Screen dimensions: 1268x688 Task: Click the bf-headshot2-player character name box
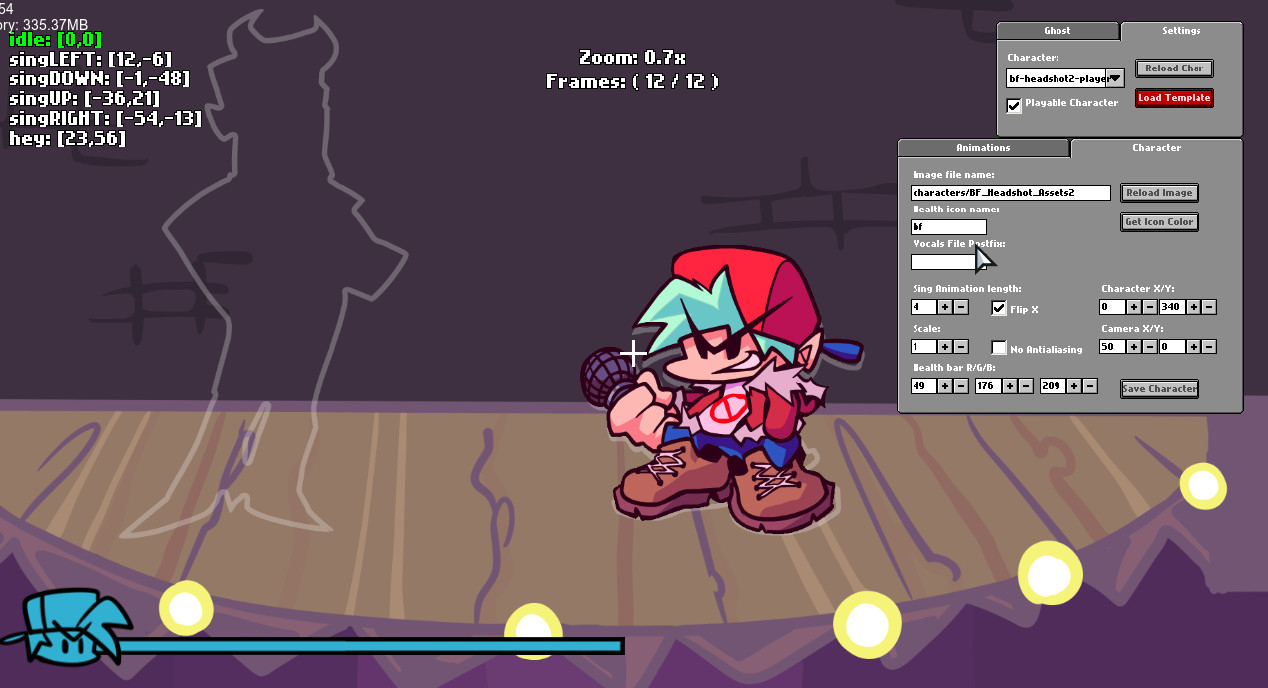[x=1057, y=77]
